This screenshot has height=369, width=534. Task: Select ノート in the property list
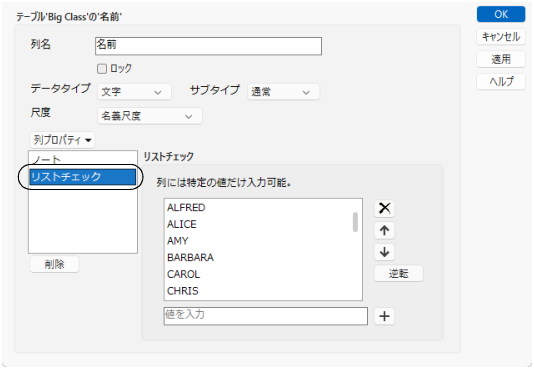[83, 159]
